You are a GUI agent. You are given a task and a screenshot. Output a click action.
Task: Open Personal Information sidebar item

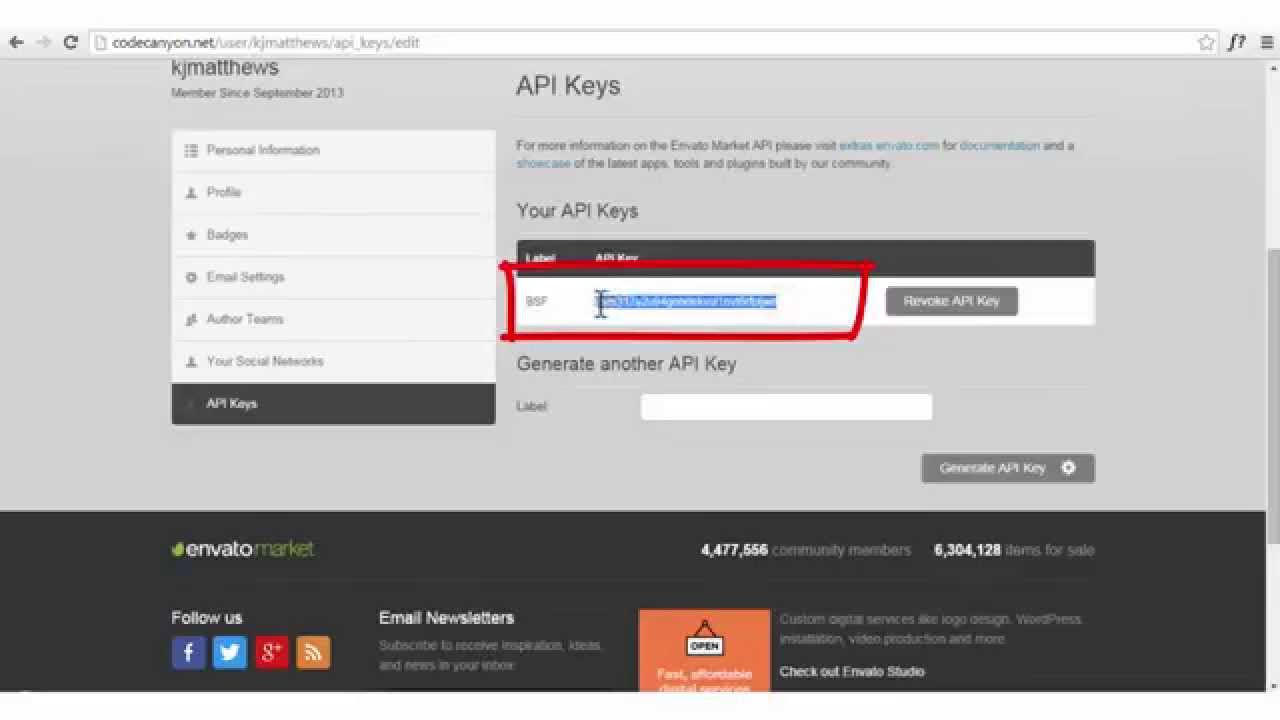pos(333,150)
